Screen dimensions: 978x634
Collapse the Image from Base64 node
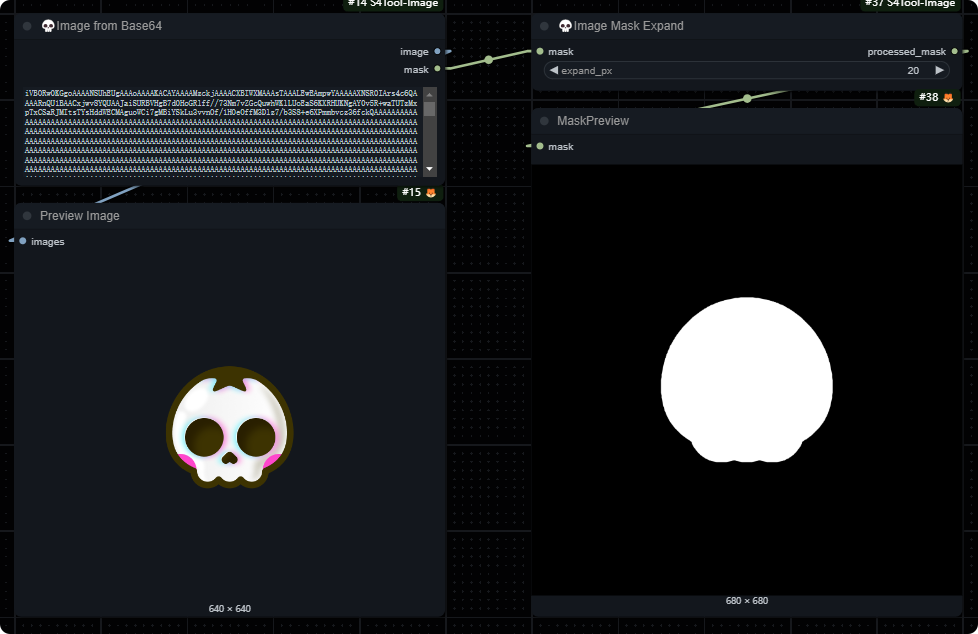point(27,26)
